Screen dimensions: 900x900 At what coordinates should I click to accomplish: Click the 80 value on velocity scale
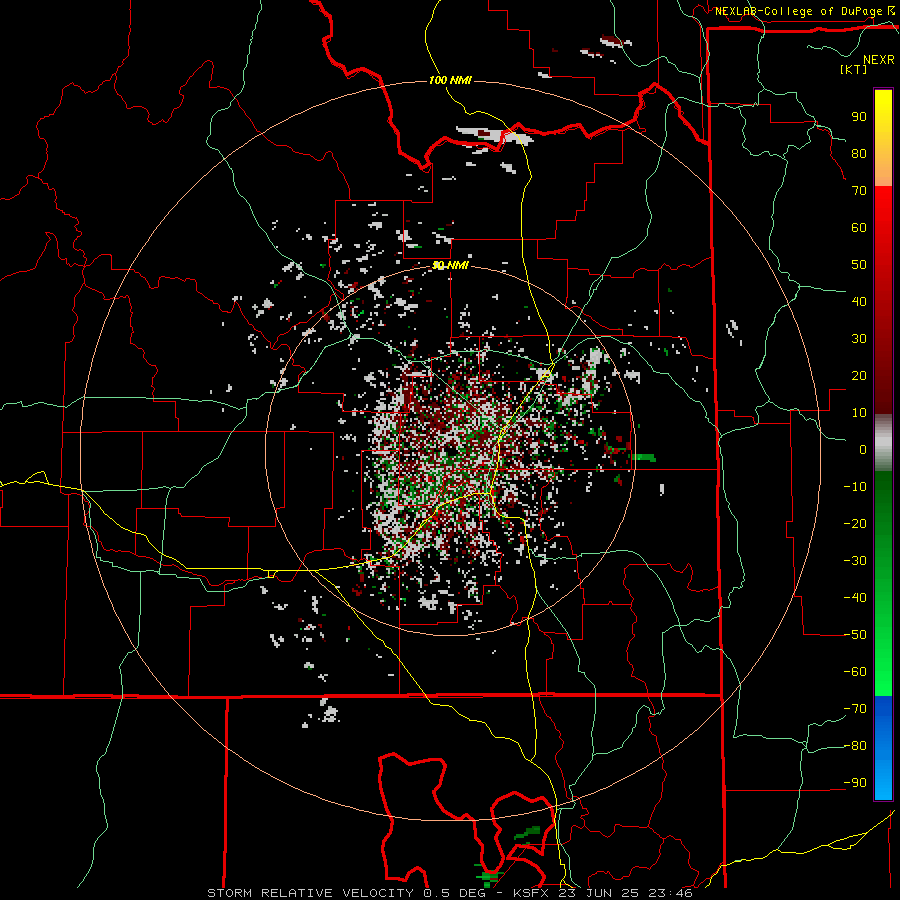(859, 154)
